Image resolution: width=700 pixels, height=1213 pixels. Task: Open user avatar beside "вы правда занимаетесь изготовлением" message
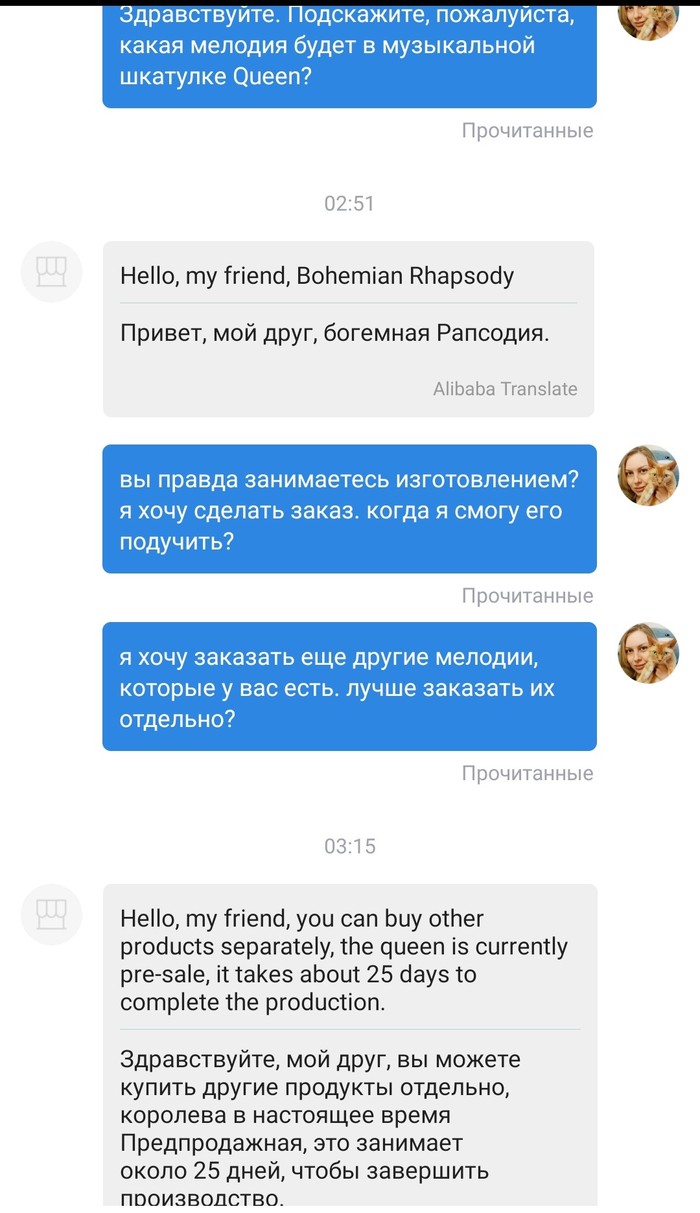[648, 475]
